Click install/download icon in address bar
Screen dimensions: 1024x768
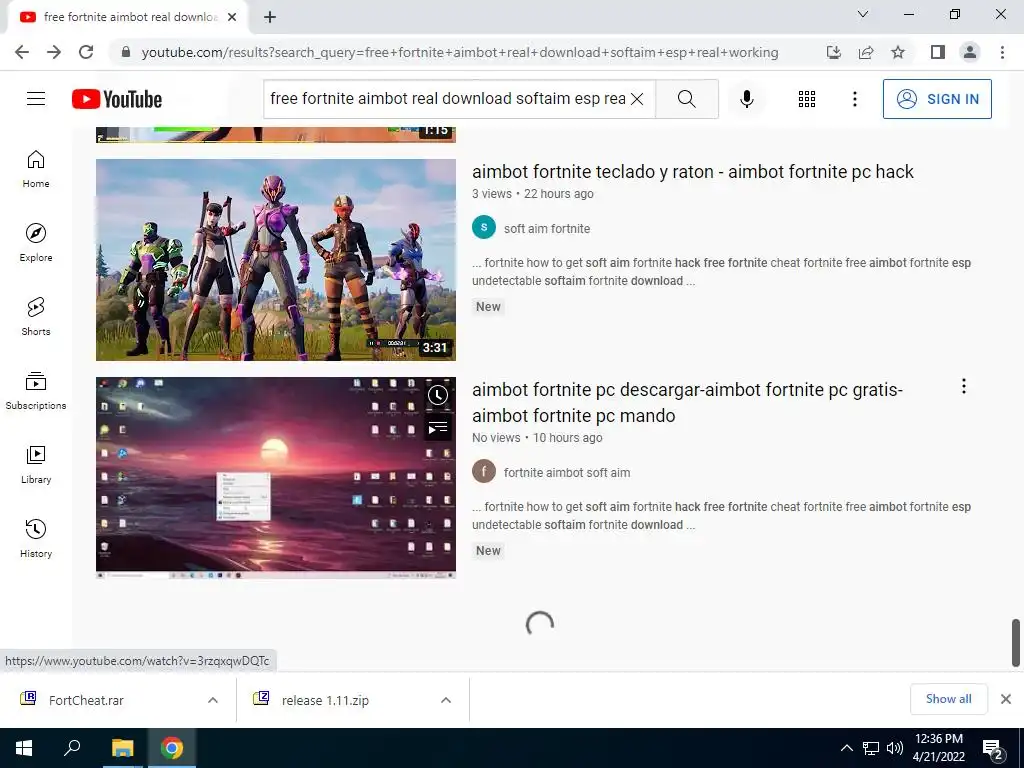(833, 52)
